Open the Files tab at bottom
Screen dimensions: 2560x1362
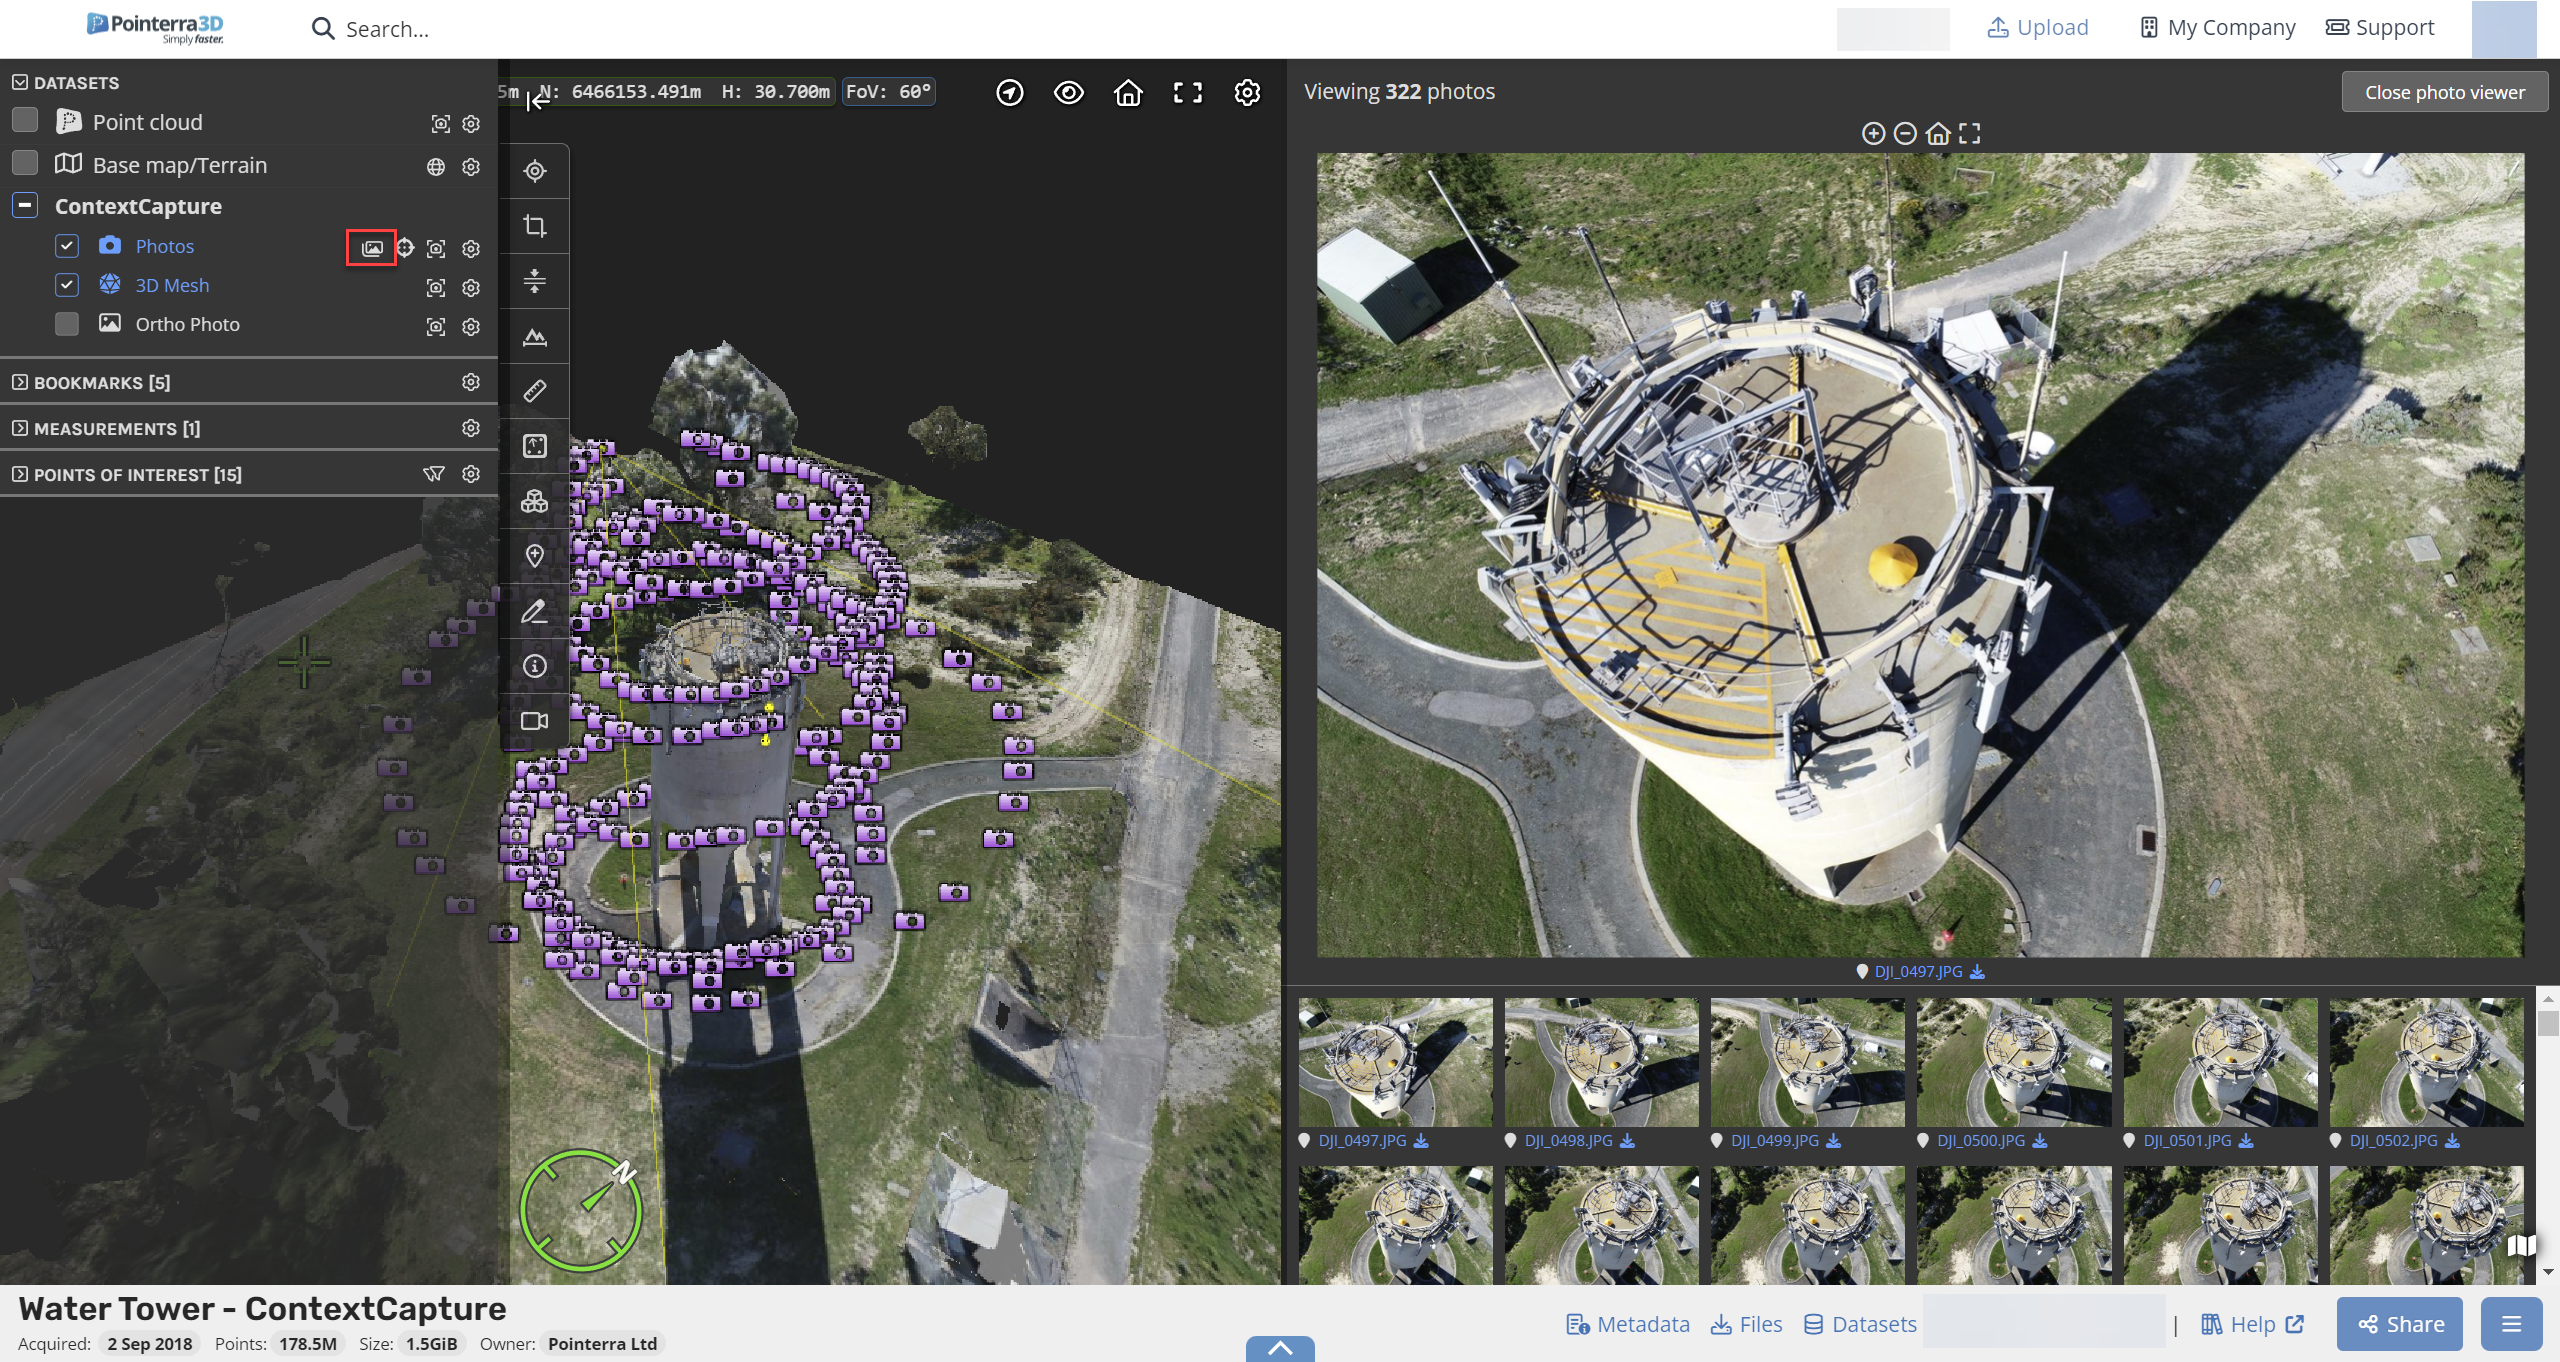1747,1324
